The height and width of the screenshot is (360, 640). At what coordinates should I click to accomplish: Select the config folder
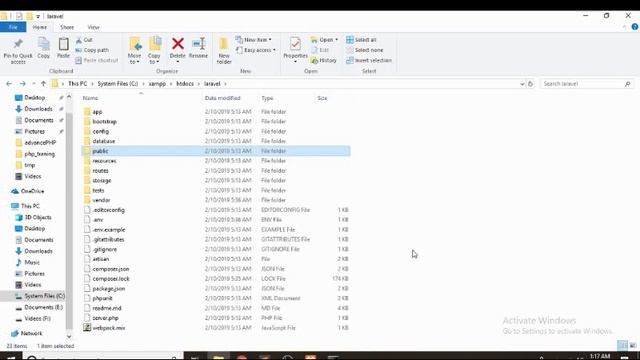pos(216,131)
